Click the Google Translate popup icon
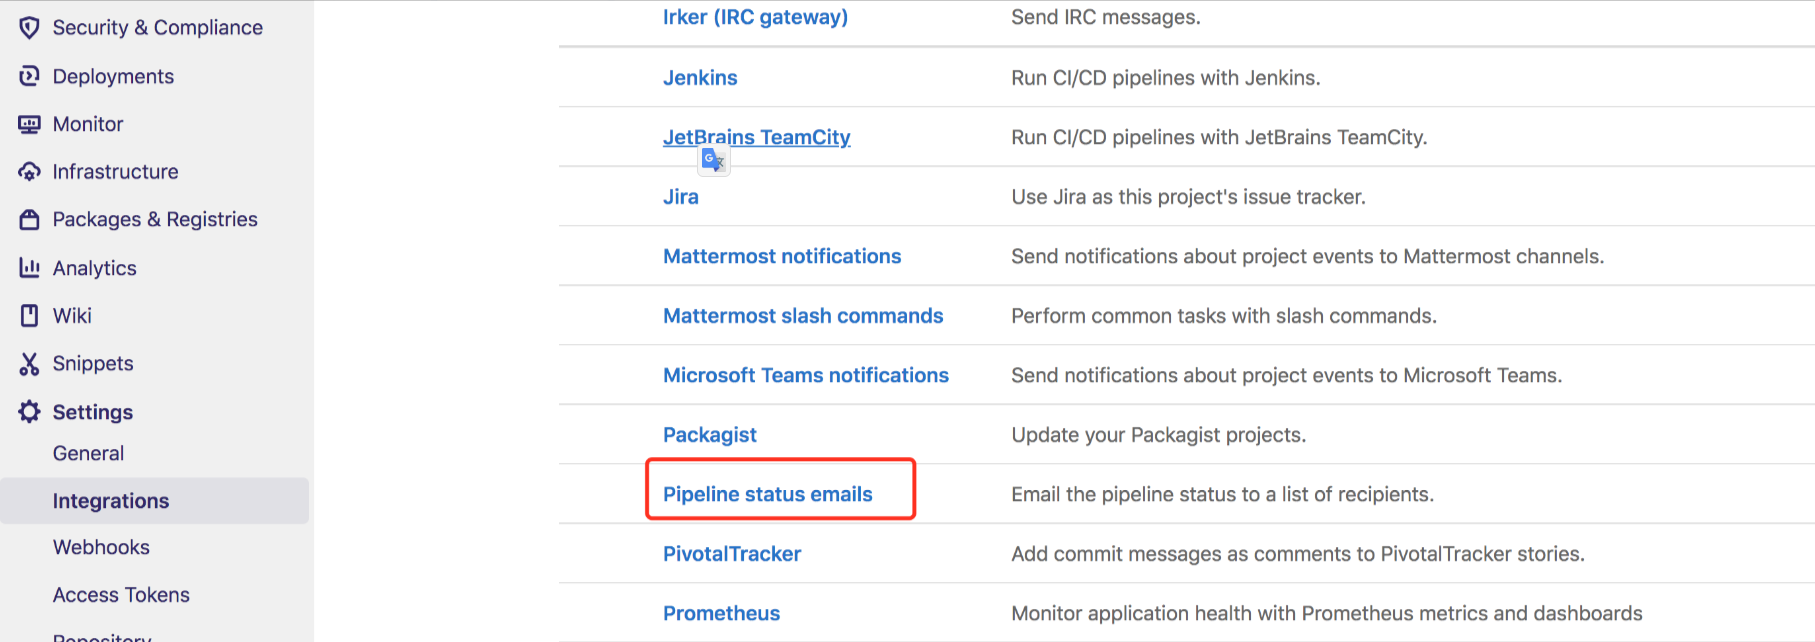1815x642 pixels. coord(713,160)
